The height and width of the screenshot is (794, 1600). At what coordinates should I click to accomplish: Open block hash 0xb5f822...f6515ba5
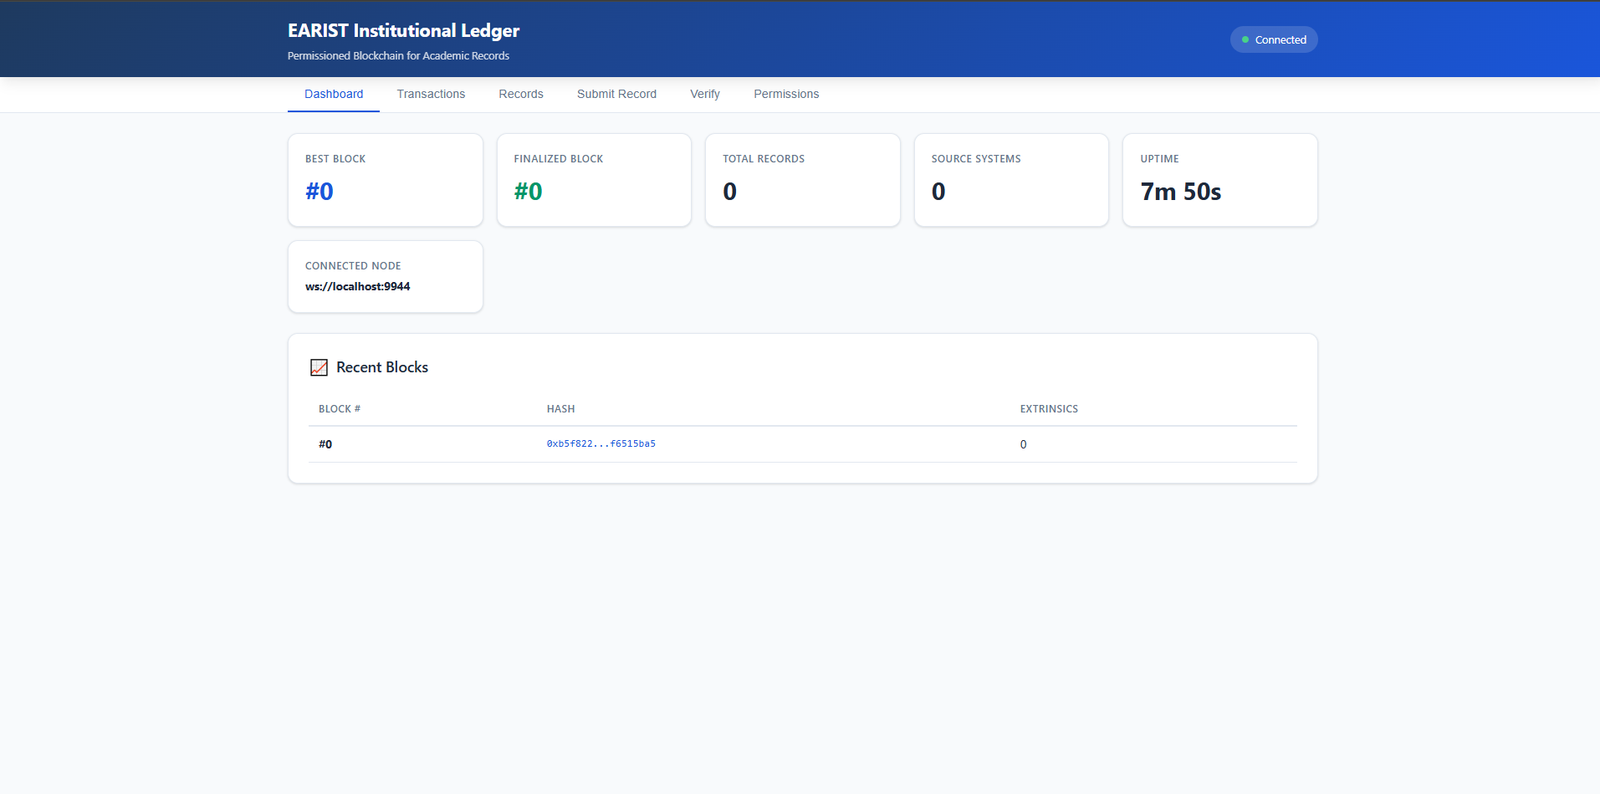point(601,444)
